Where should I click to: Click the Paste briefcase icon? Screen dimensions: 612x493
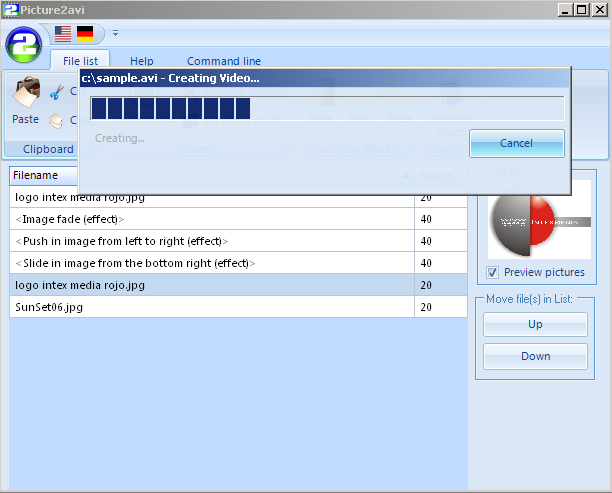pyautogui.click(x=26, y=92)
